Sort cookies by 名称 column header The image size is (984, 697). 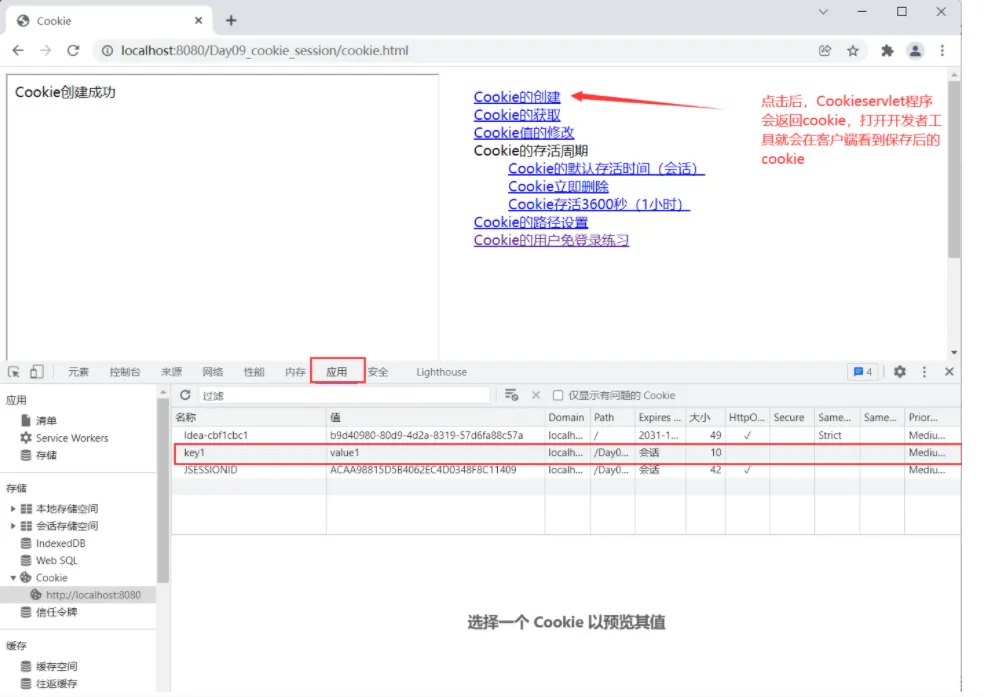tap(249, 417)
